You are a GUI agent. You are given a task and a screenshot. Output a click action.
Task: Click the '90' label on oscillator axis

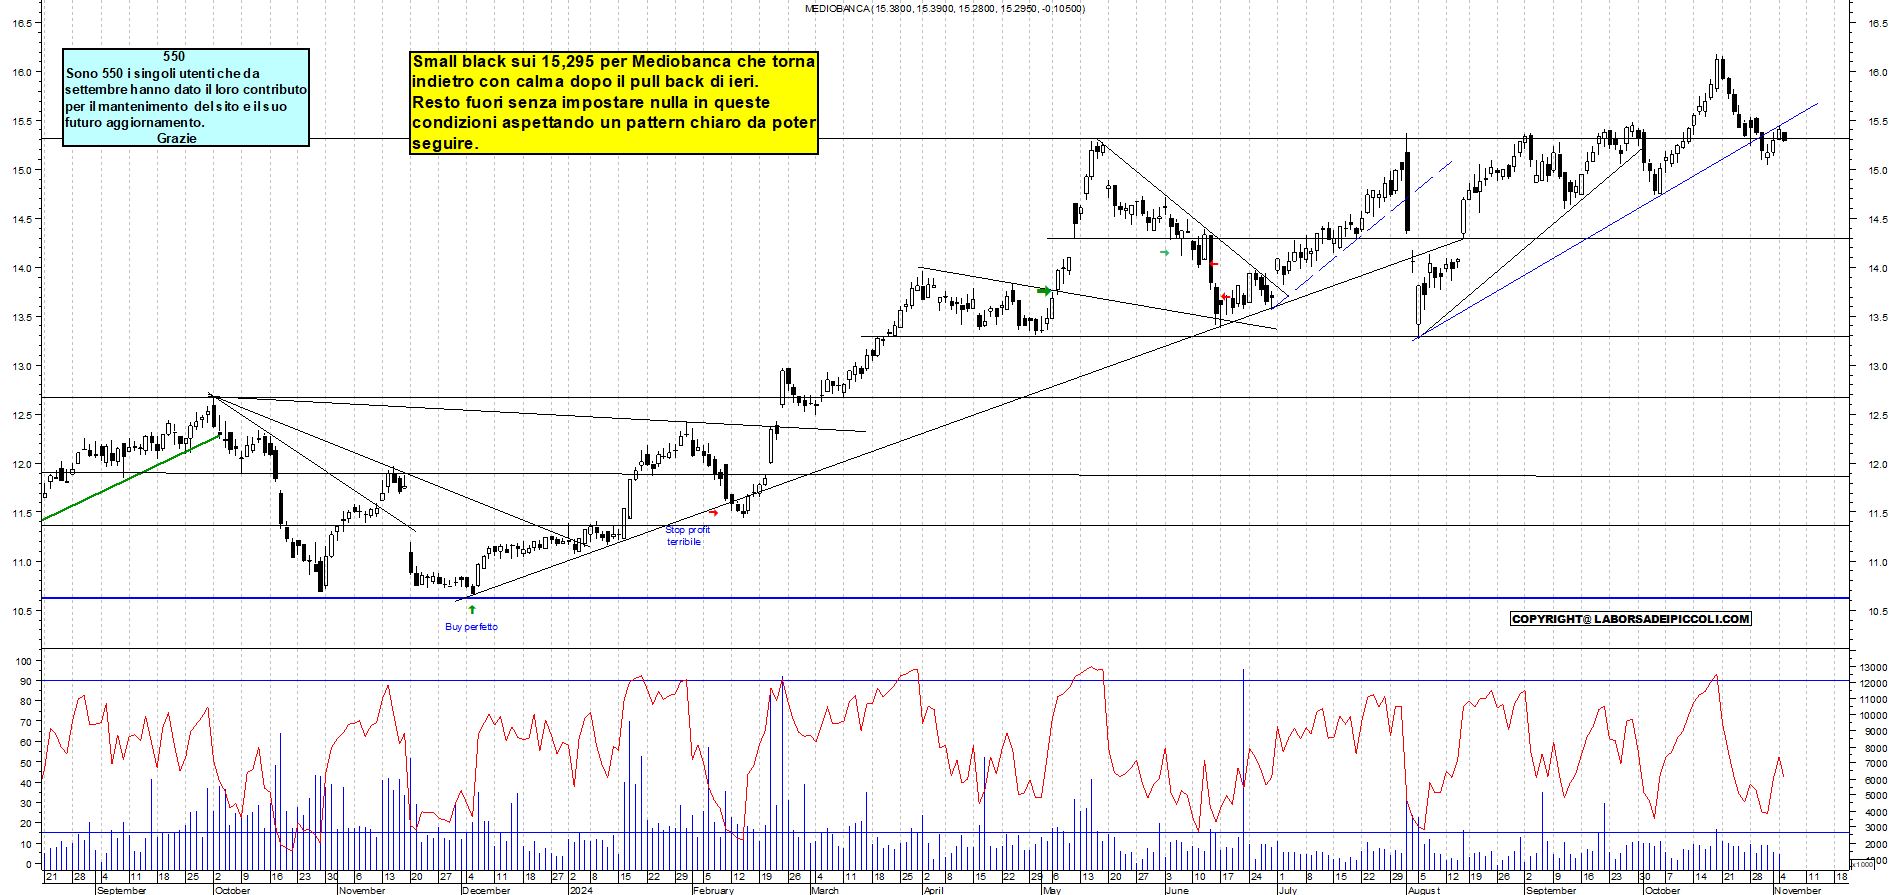pyautogui.click(x=25, y=681)
